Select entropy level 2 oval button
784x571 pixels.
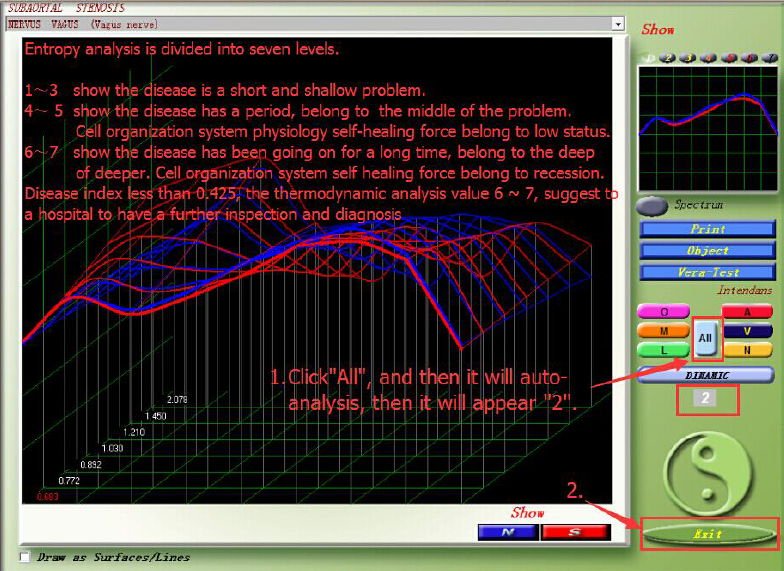(x=667, y=58)
